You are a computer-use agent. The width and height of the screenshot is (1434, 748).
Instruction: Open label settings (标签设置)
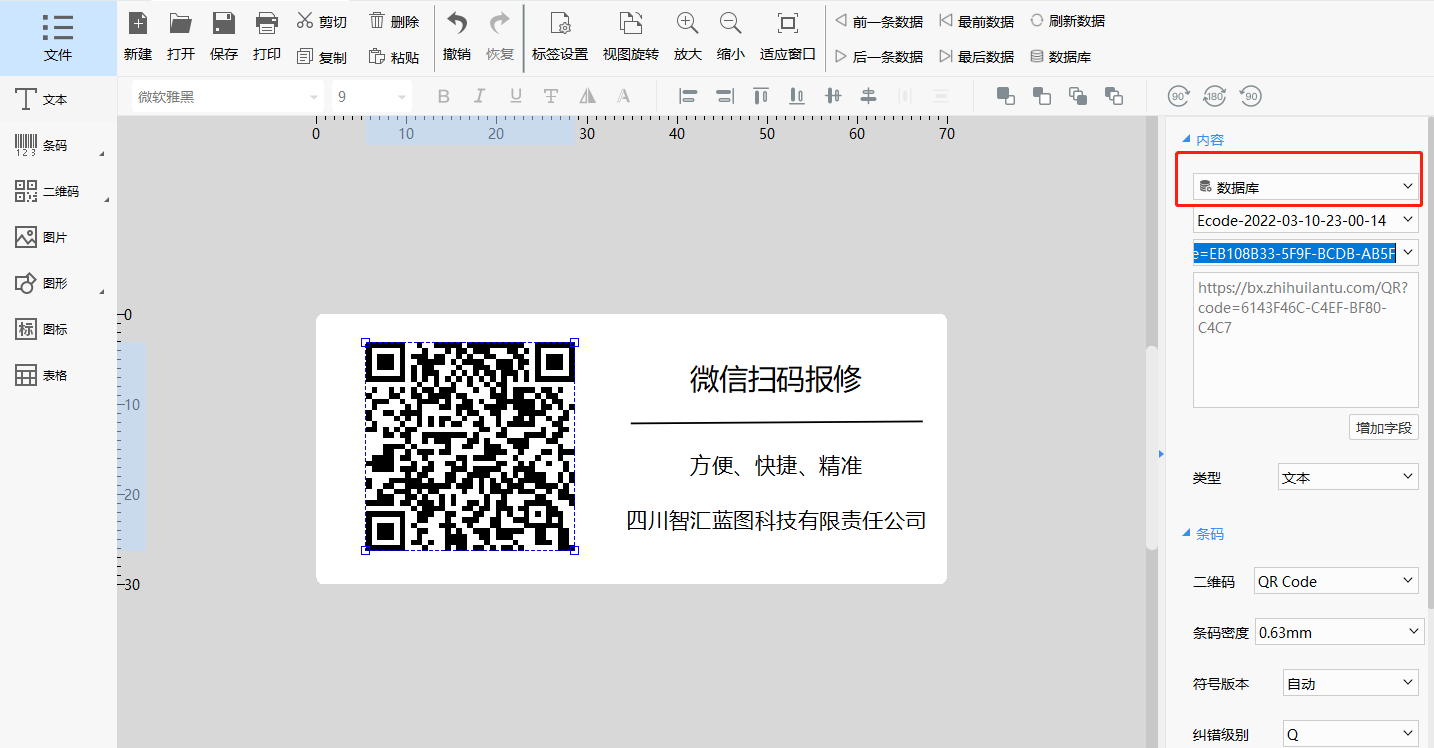560,37
